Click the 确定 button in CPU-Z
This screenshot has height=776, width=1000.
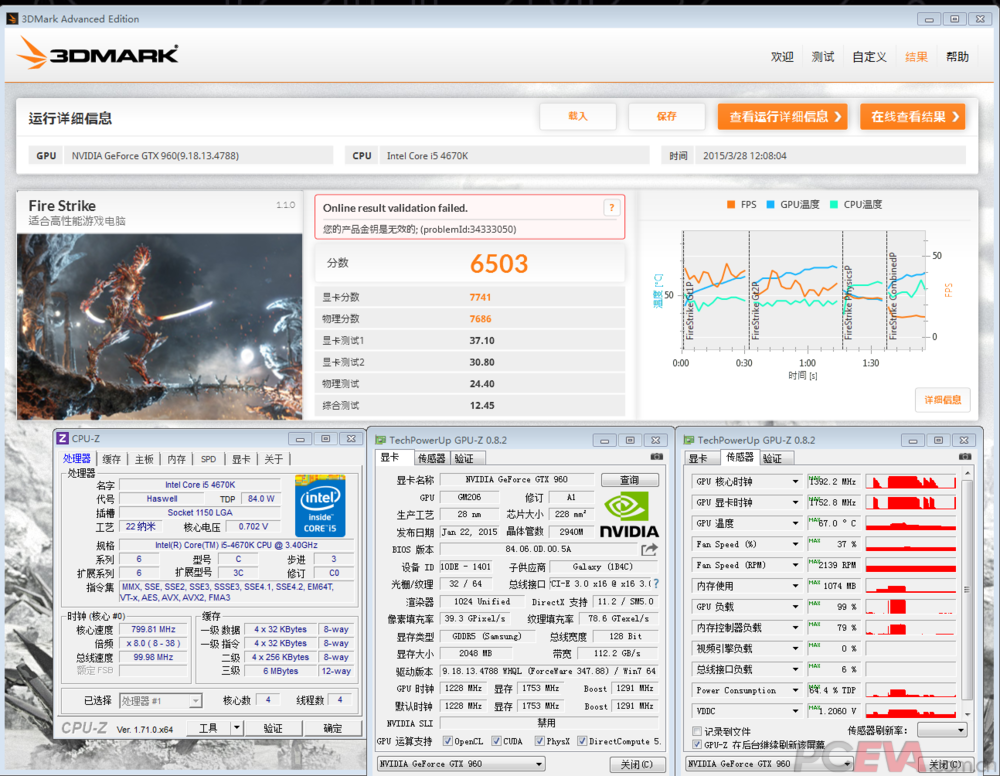[x=332, y=728]
